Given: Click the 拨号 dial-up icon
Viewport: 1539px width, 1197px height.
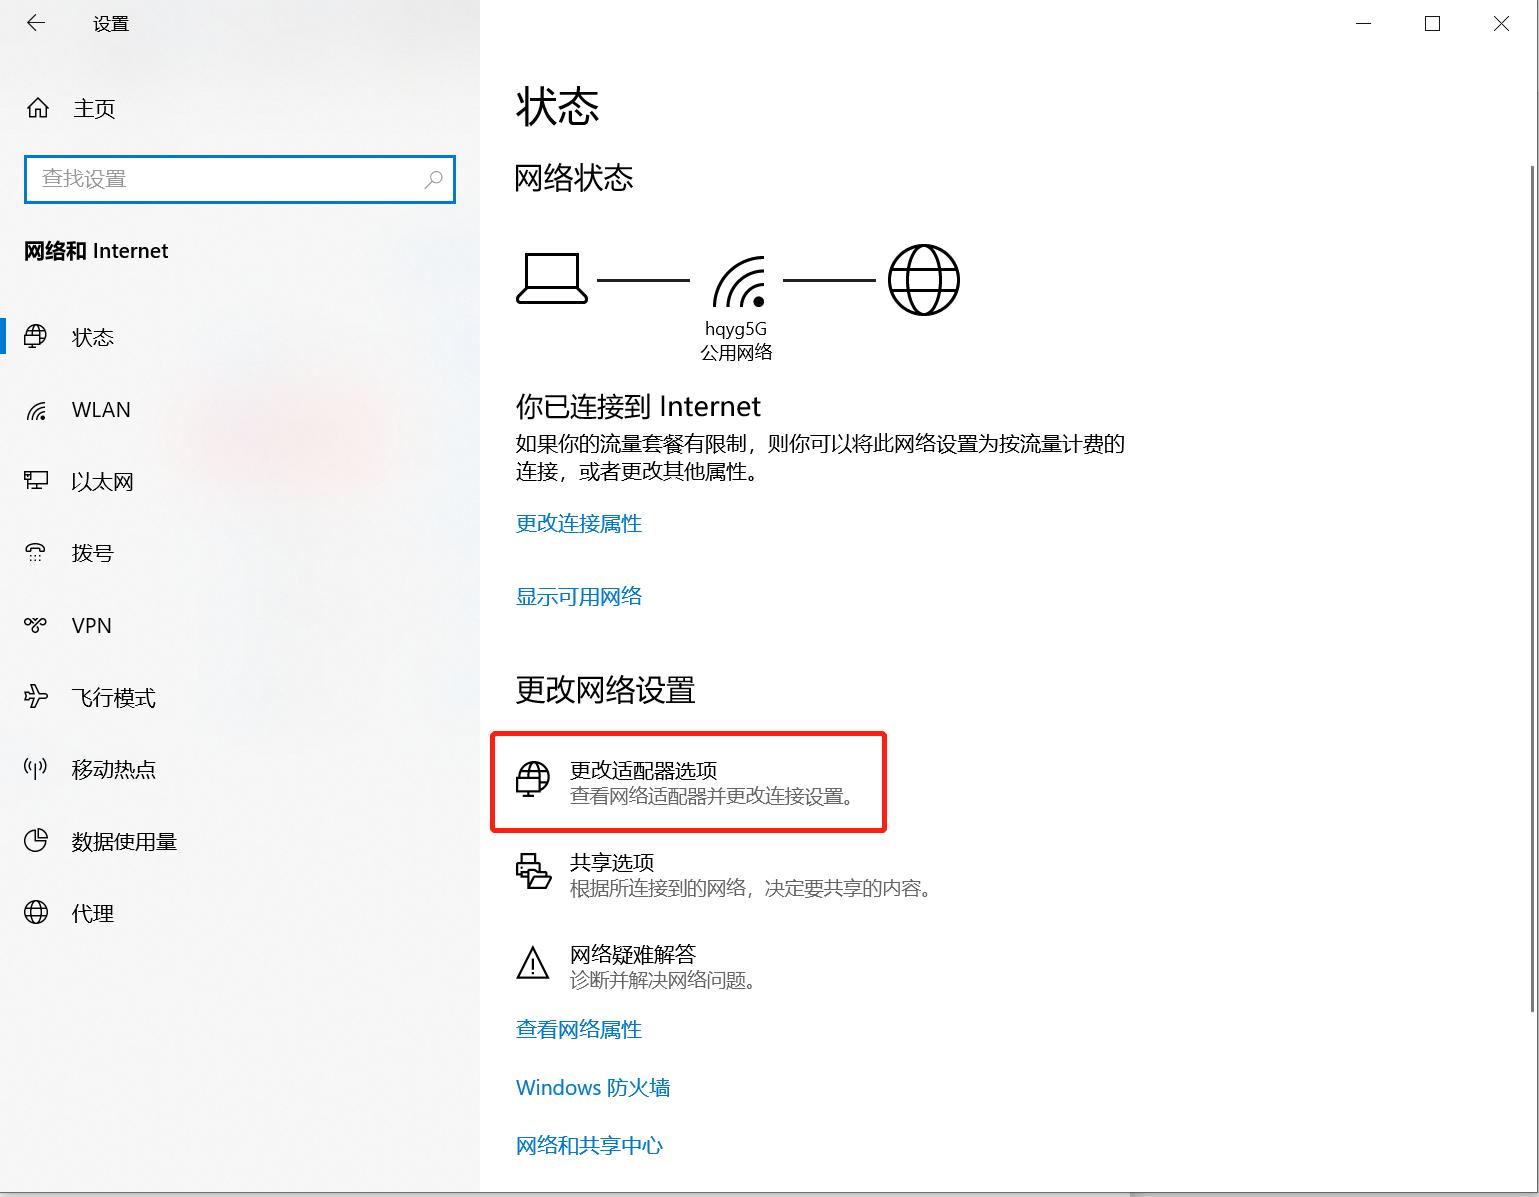Looking at the screenshot, I should (37, 553).
